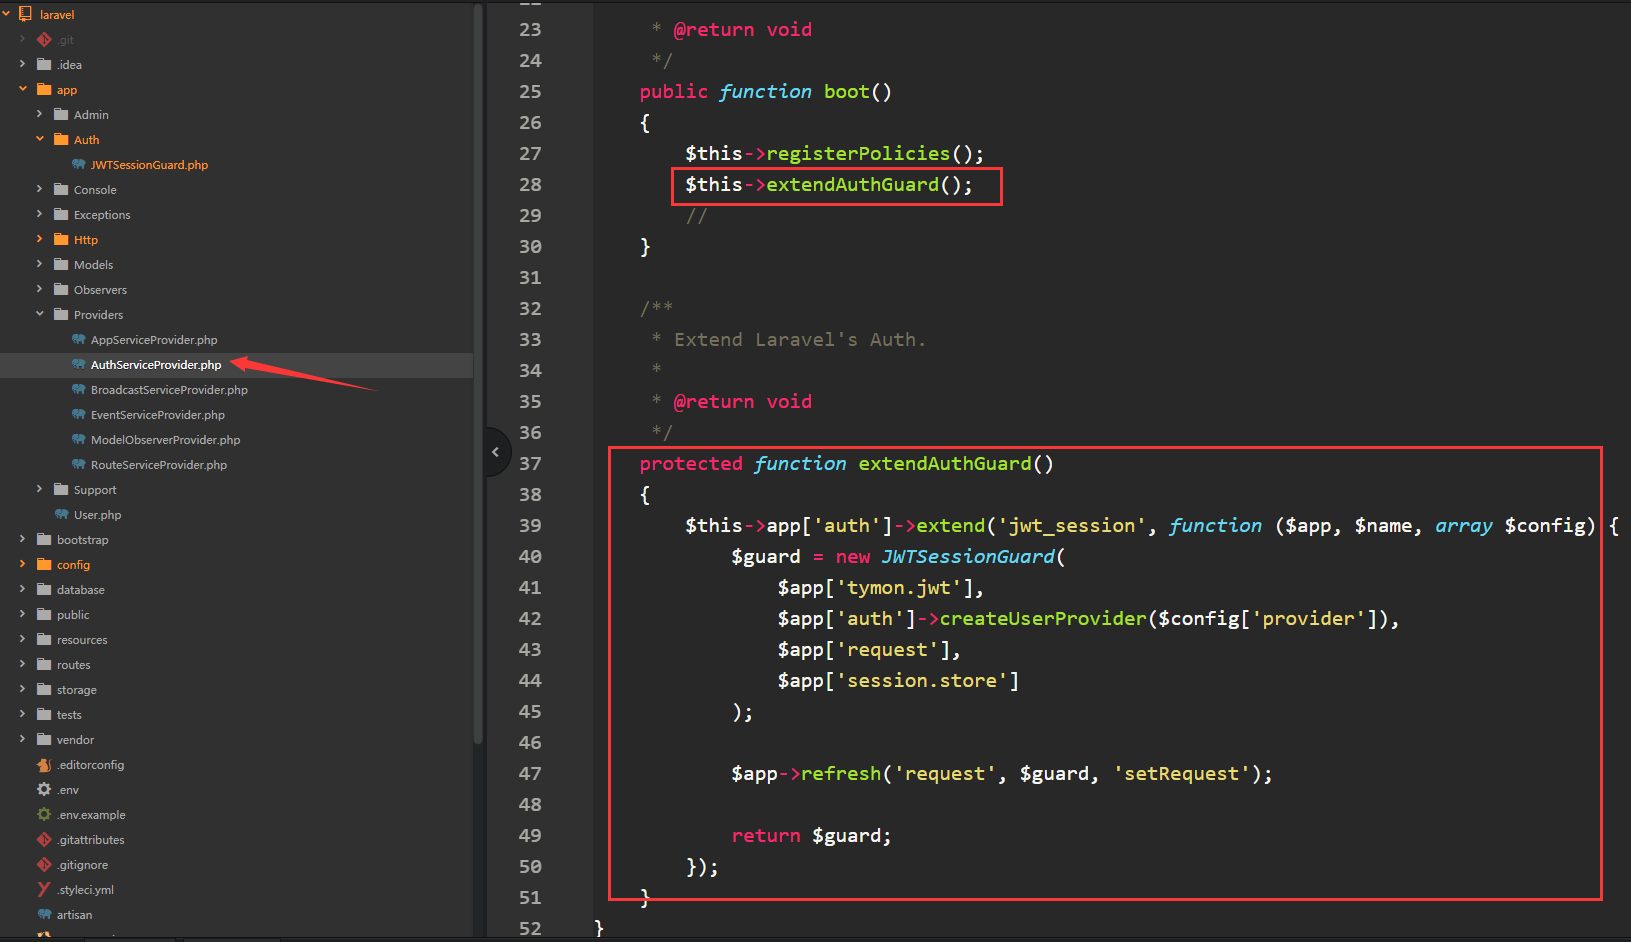Click the PHP file icon of AppServiceProvider.php
Screen dimensions: 1631x942
click(x=78, y=339)
